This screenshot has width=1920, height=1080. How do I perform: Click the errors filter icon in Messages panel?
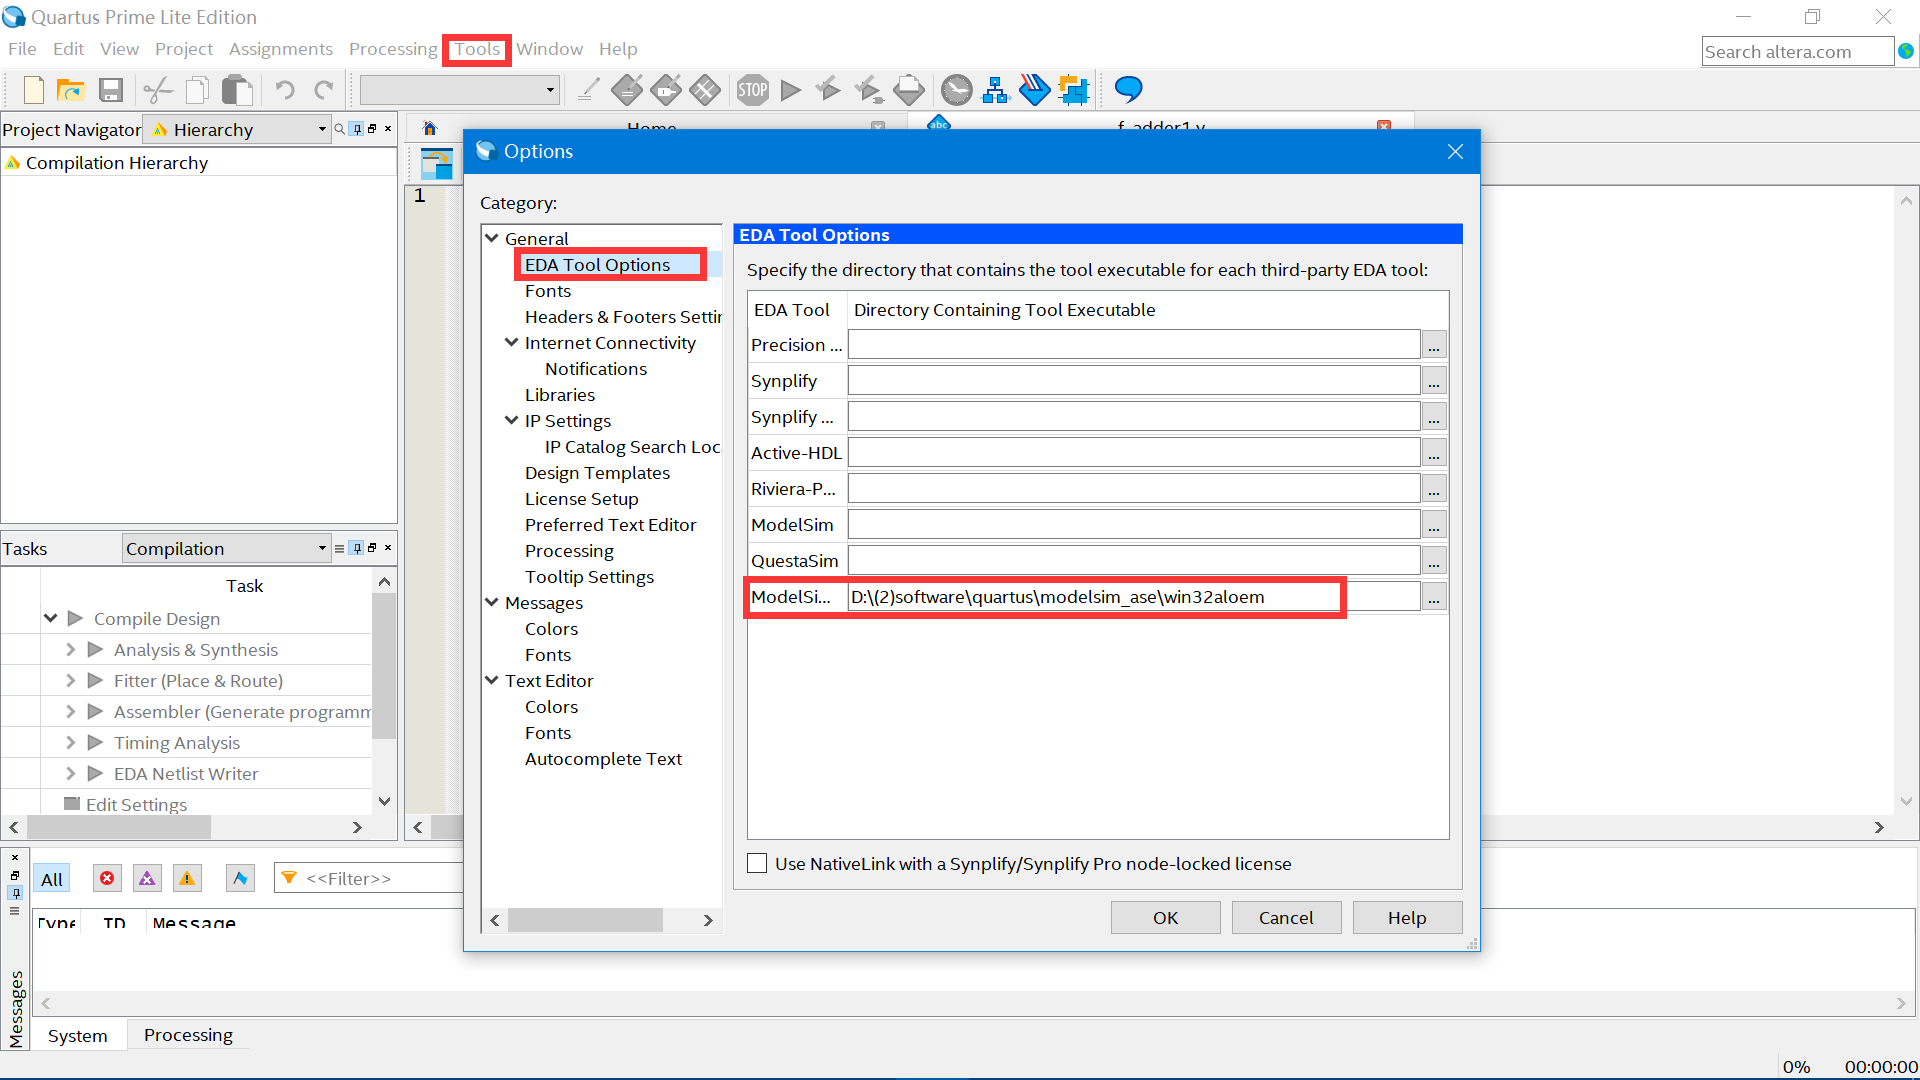tap(107, 877)
